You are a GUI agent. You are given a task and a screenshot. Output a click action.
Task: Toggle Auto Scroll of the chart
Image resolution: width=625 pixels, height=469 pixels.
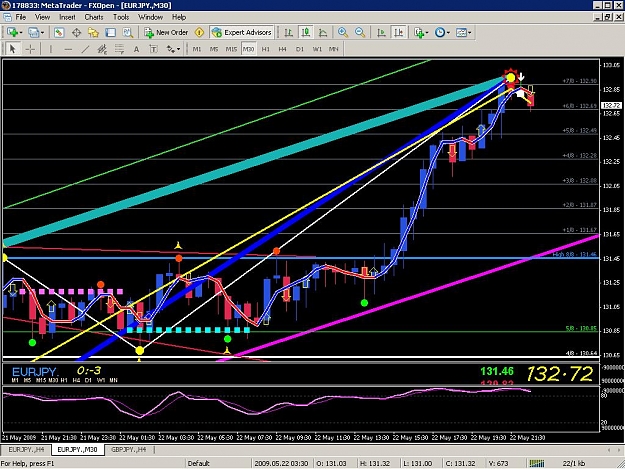(x=381, y=33)
